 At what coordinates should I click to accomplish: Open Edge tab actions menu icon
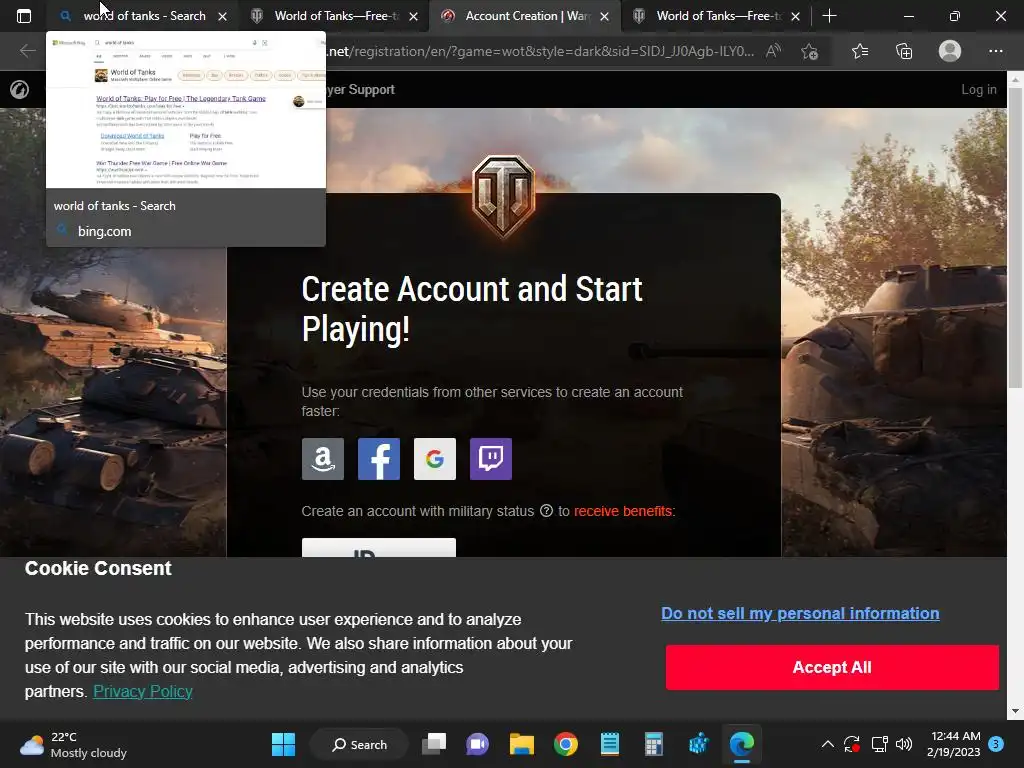pyautogui.click(x=24, y=16)
